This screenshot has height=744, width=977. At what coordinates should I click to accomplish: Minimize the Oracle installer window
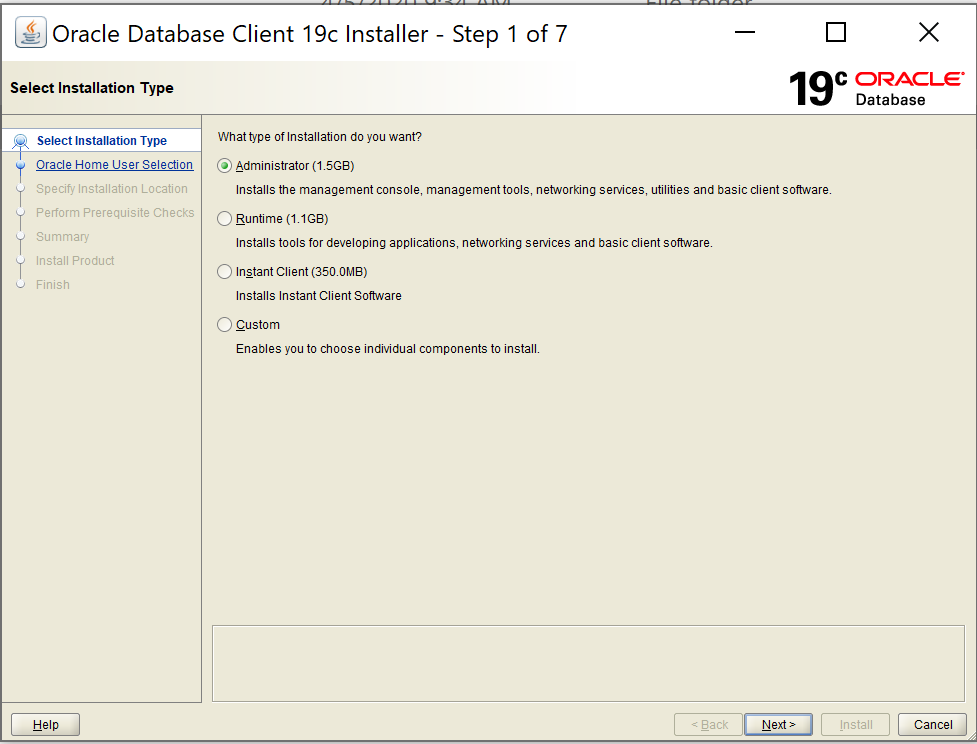(745, 33)
